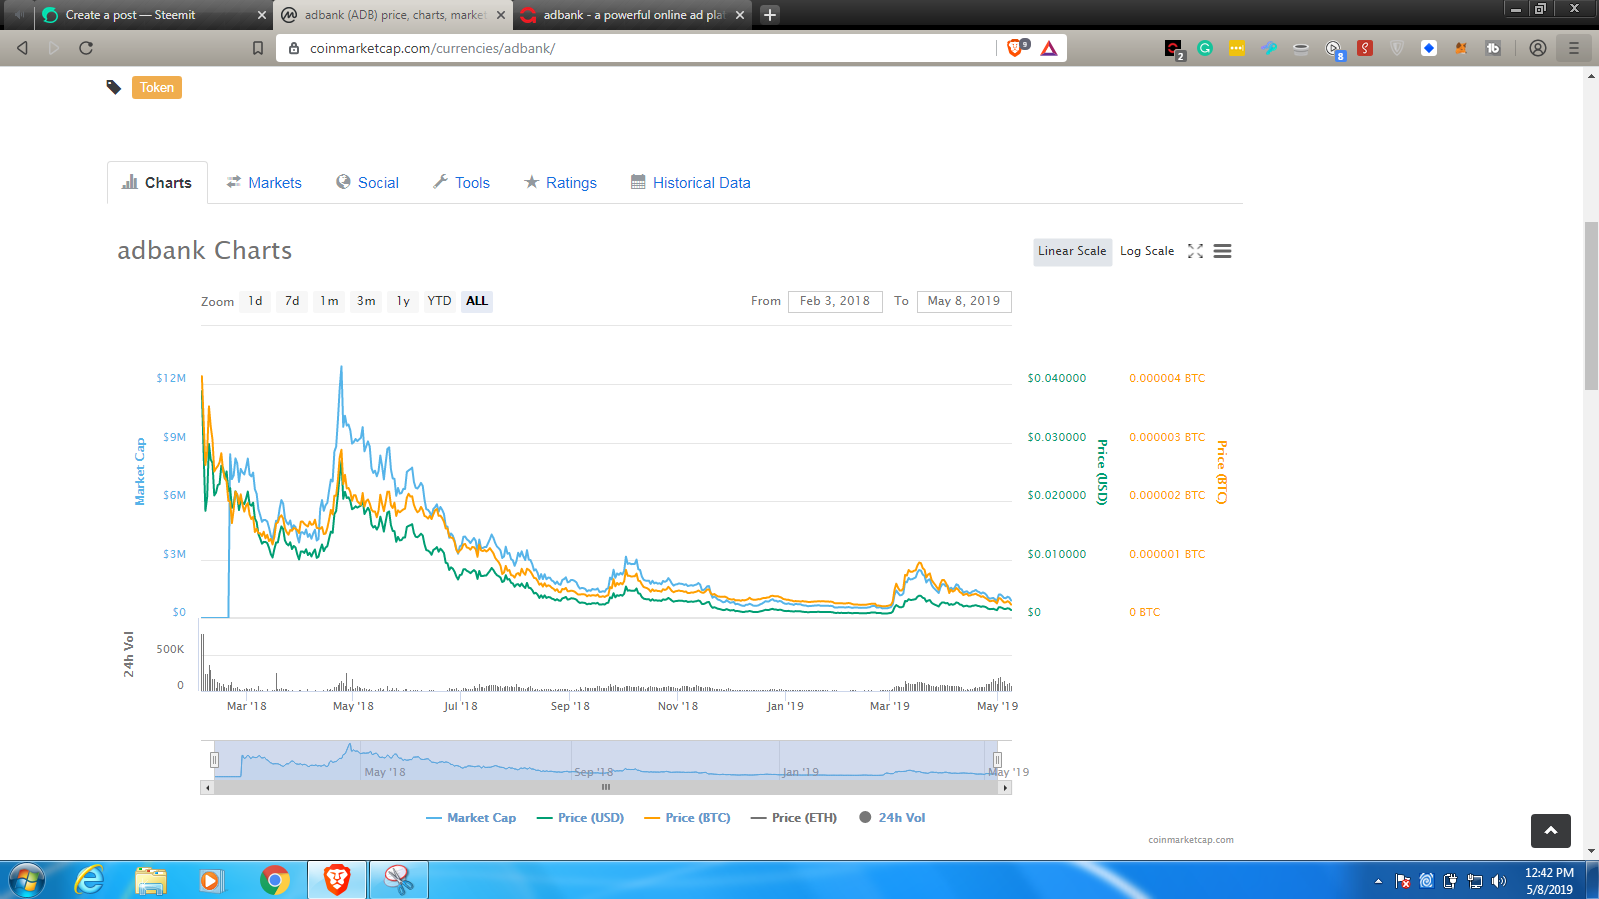Open the Brave Rewards triangle icon
The image size is (1599, 899).
point(1049,48)
